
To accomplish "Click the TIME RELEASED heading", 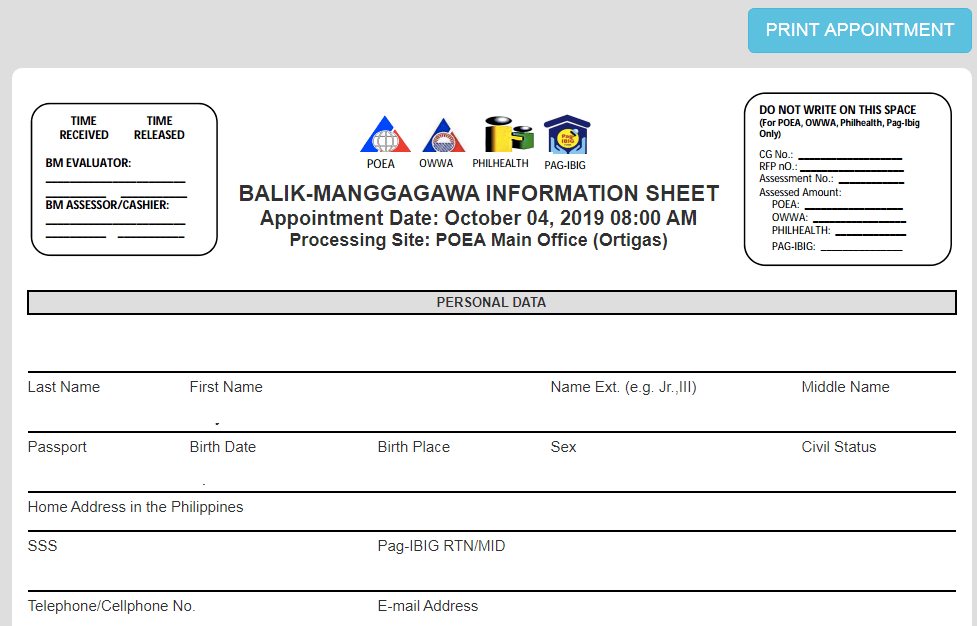I will coord(159,128).
